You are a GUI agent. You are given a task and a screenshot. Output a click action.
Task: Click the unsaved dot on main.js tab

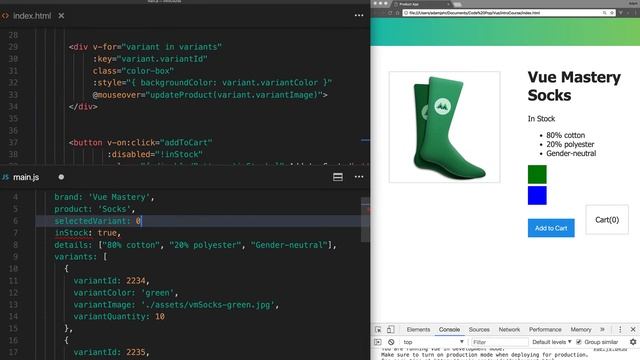coord(61,177)
